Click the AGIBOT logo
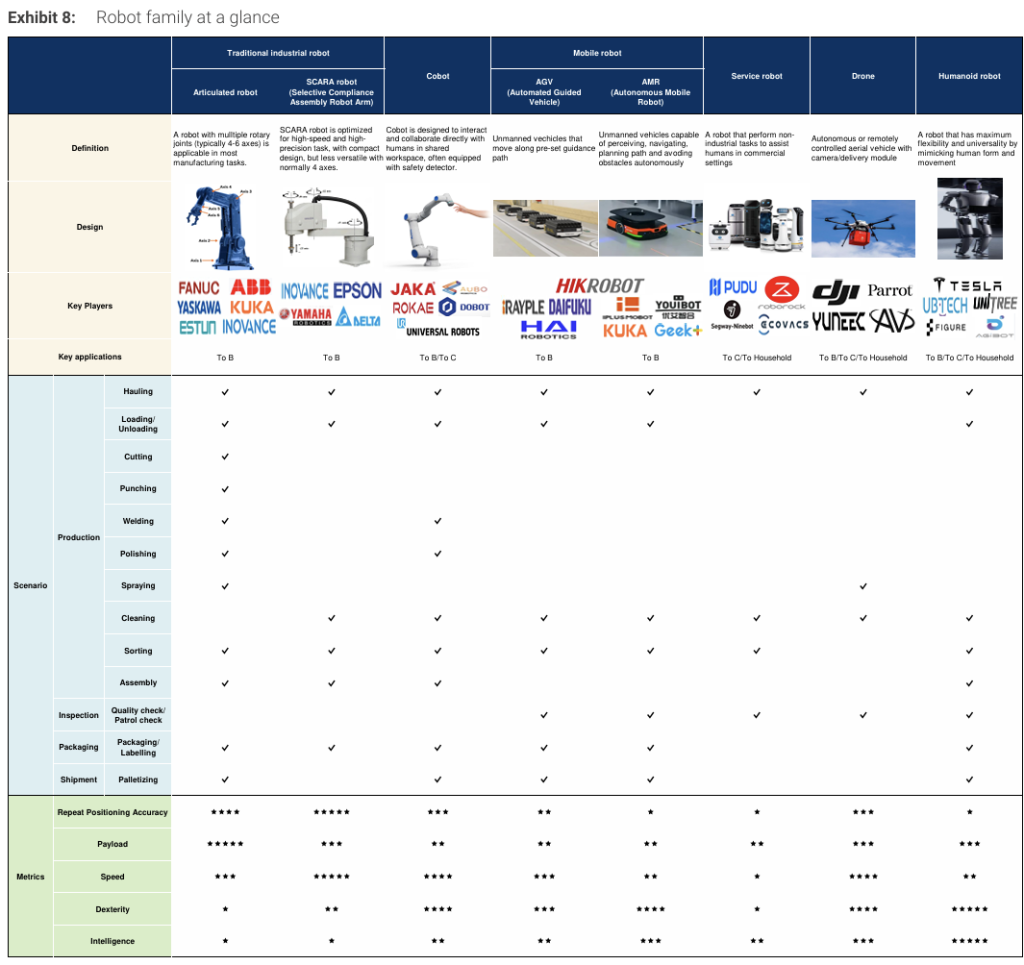 pyautogui.click(x=995, y=327)
